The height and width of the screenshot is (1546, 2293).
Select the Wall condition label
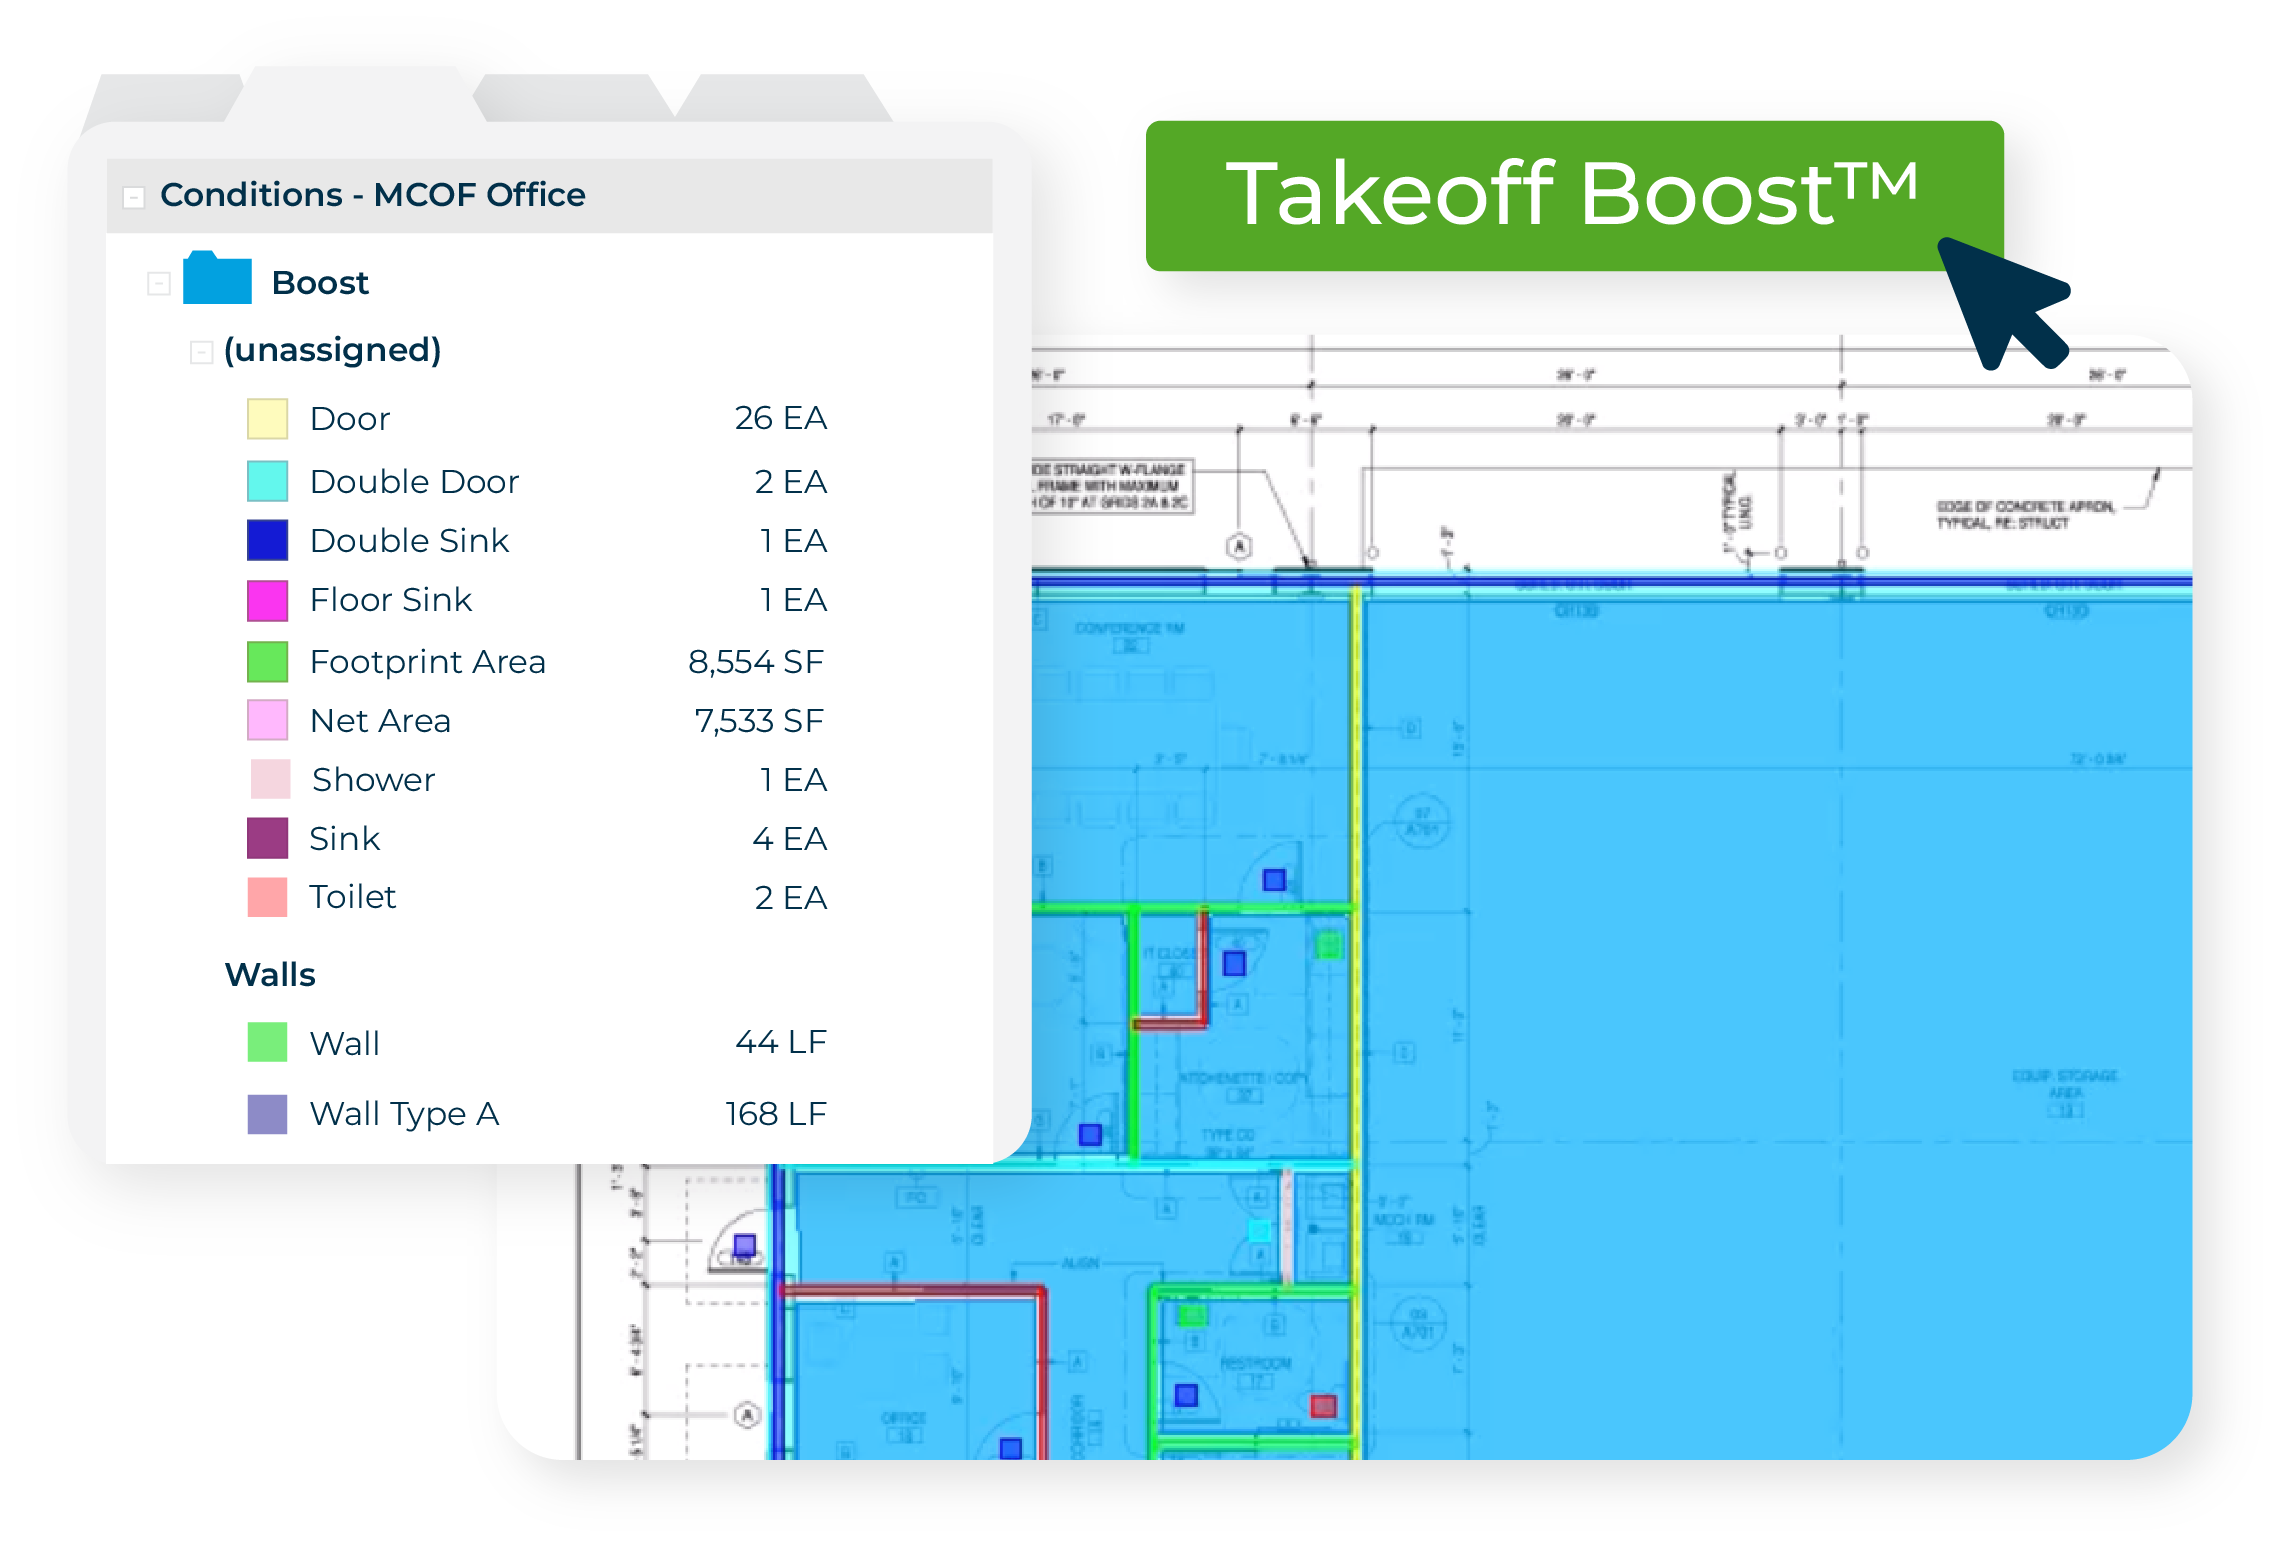pyautogui.click(x=345, y=1043)
